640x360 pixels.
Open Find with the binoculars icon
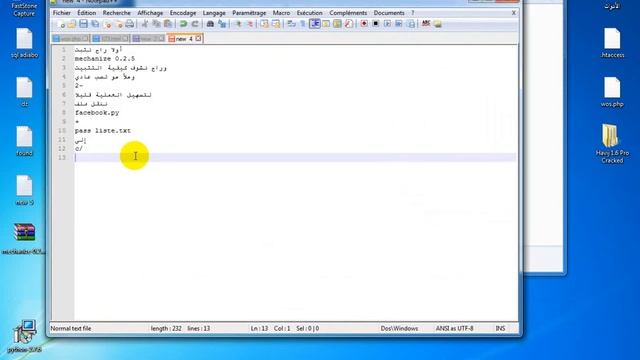click(x=210, y=24)
